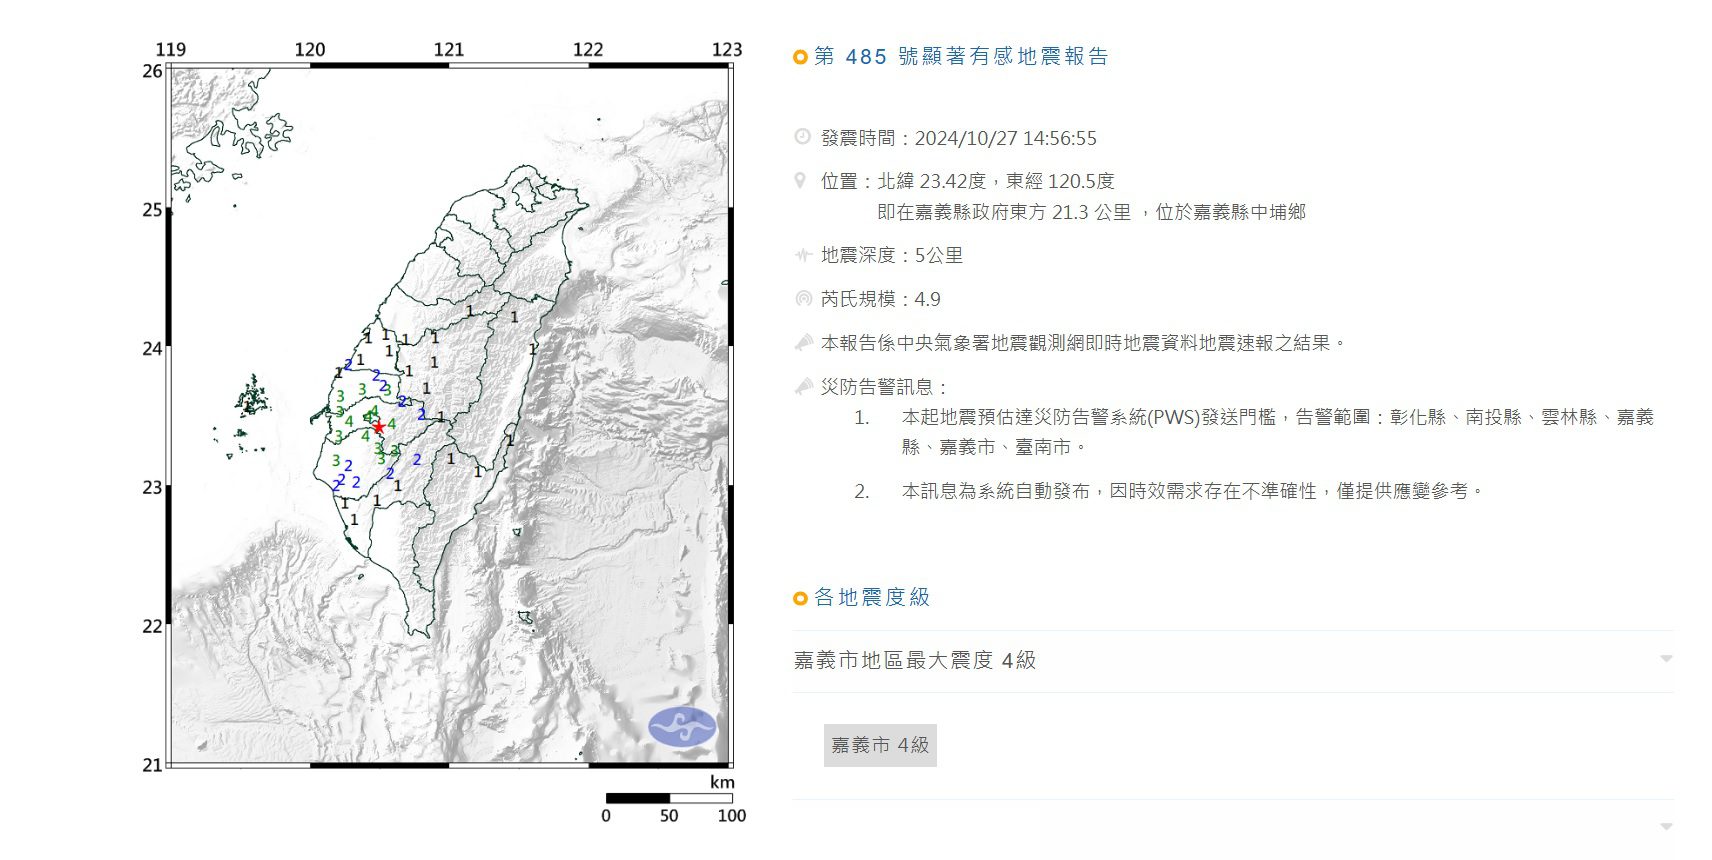Screen dimensions: 1712x860
Task: Click the 地震深度：5公里 text
Action: click(x=891, y=255)
